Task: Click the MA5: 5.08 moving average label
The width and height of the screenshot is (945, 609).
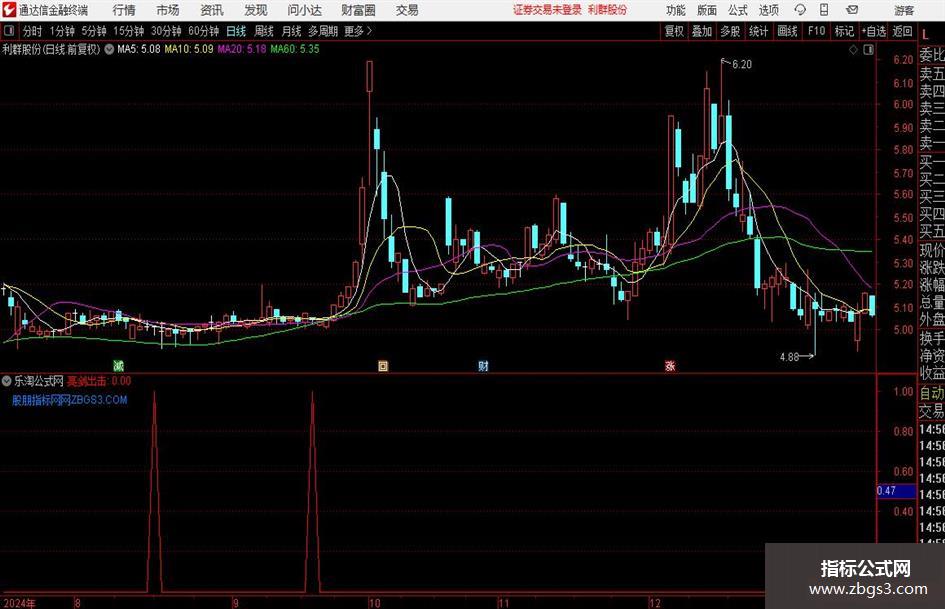Action: 139,49
